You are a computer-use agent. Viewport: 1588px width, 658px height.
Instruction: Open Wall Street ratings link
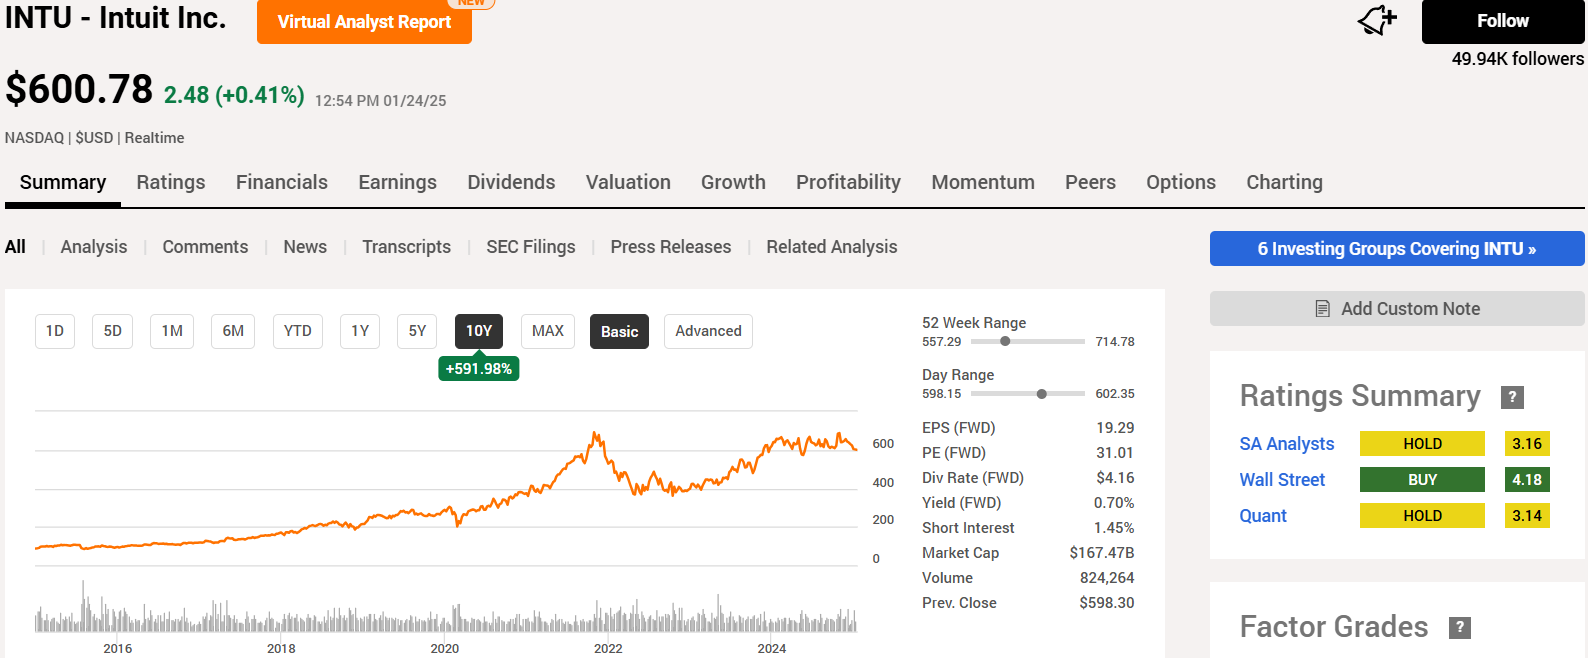pyautogui.click(x=1282, y=480)
